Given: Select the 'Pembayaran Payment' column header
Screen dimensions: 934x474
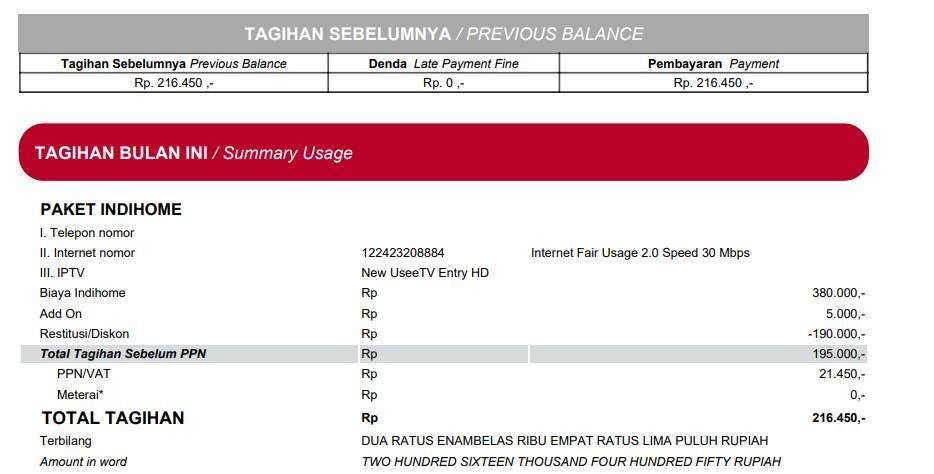Looking at the screenshot, I should pos(713,64).
